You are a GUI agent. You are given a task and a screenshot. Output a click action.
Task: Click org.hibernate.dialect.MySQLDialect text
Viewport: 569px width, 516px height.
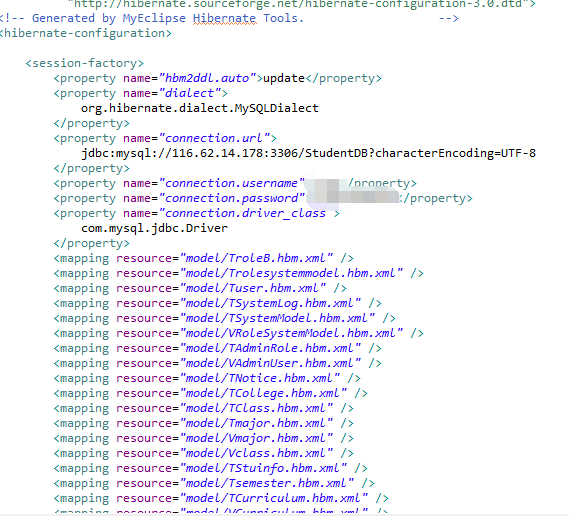(200, 108)
